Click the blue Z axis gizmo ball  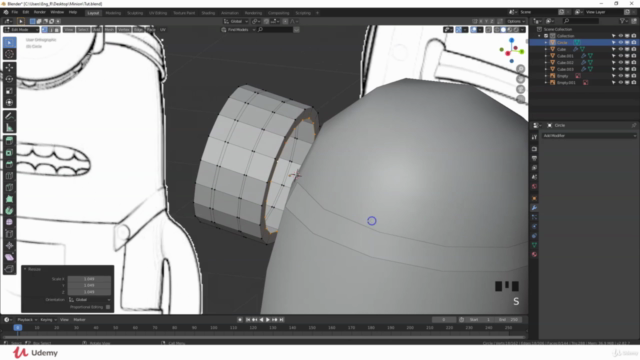pos(511,40)
